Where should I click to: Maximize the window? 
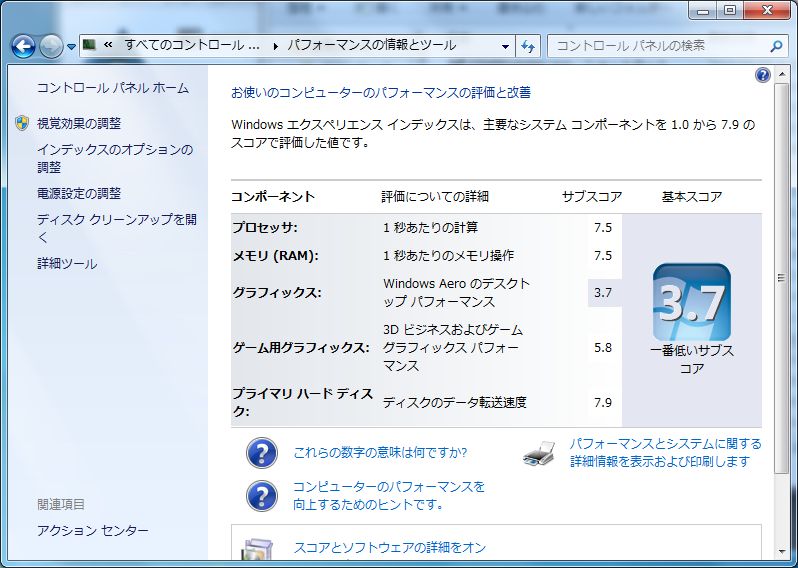(730, 10)
